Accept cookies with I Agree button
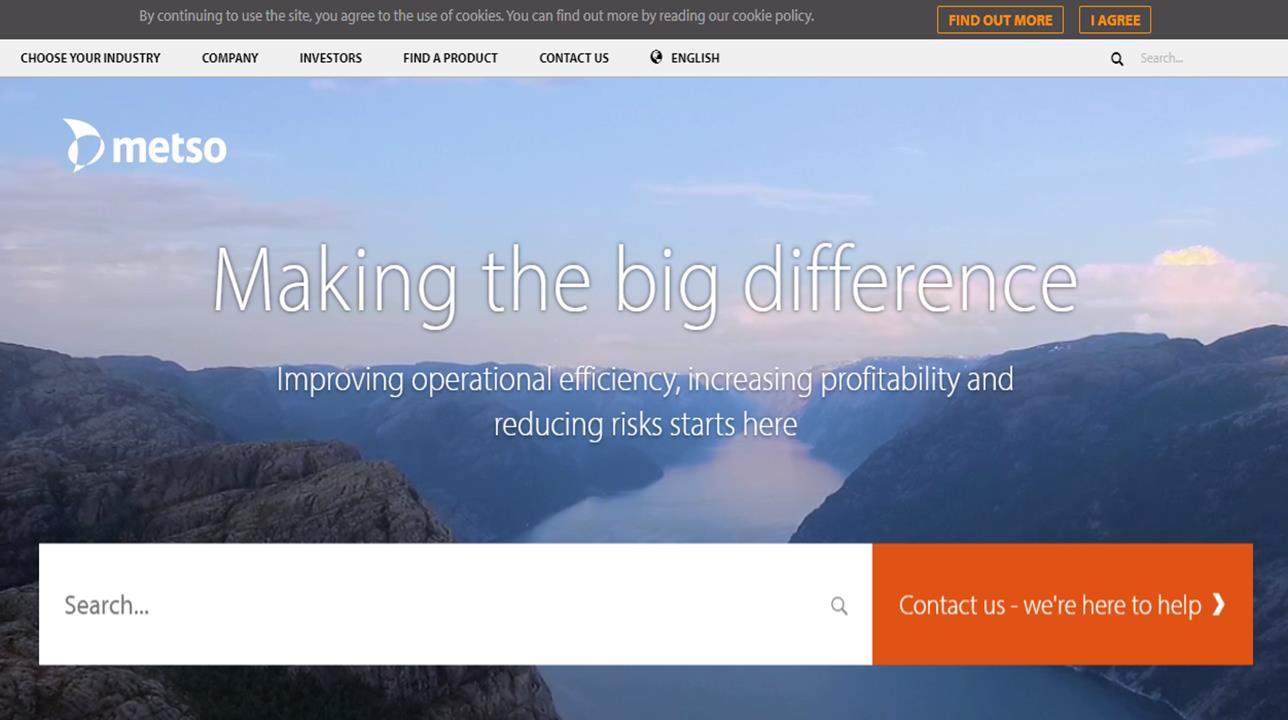Image resolution: width=1288 pixels, height=720 pixels. tap(1114, 20)
